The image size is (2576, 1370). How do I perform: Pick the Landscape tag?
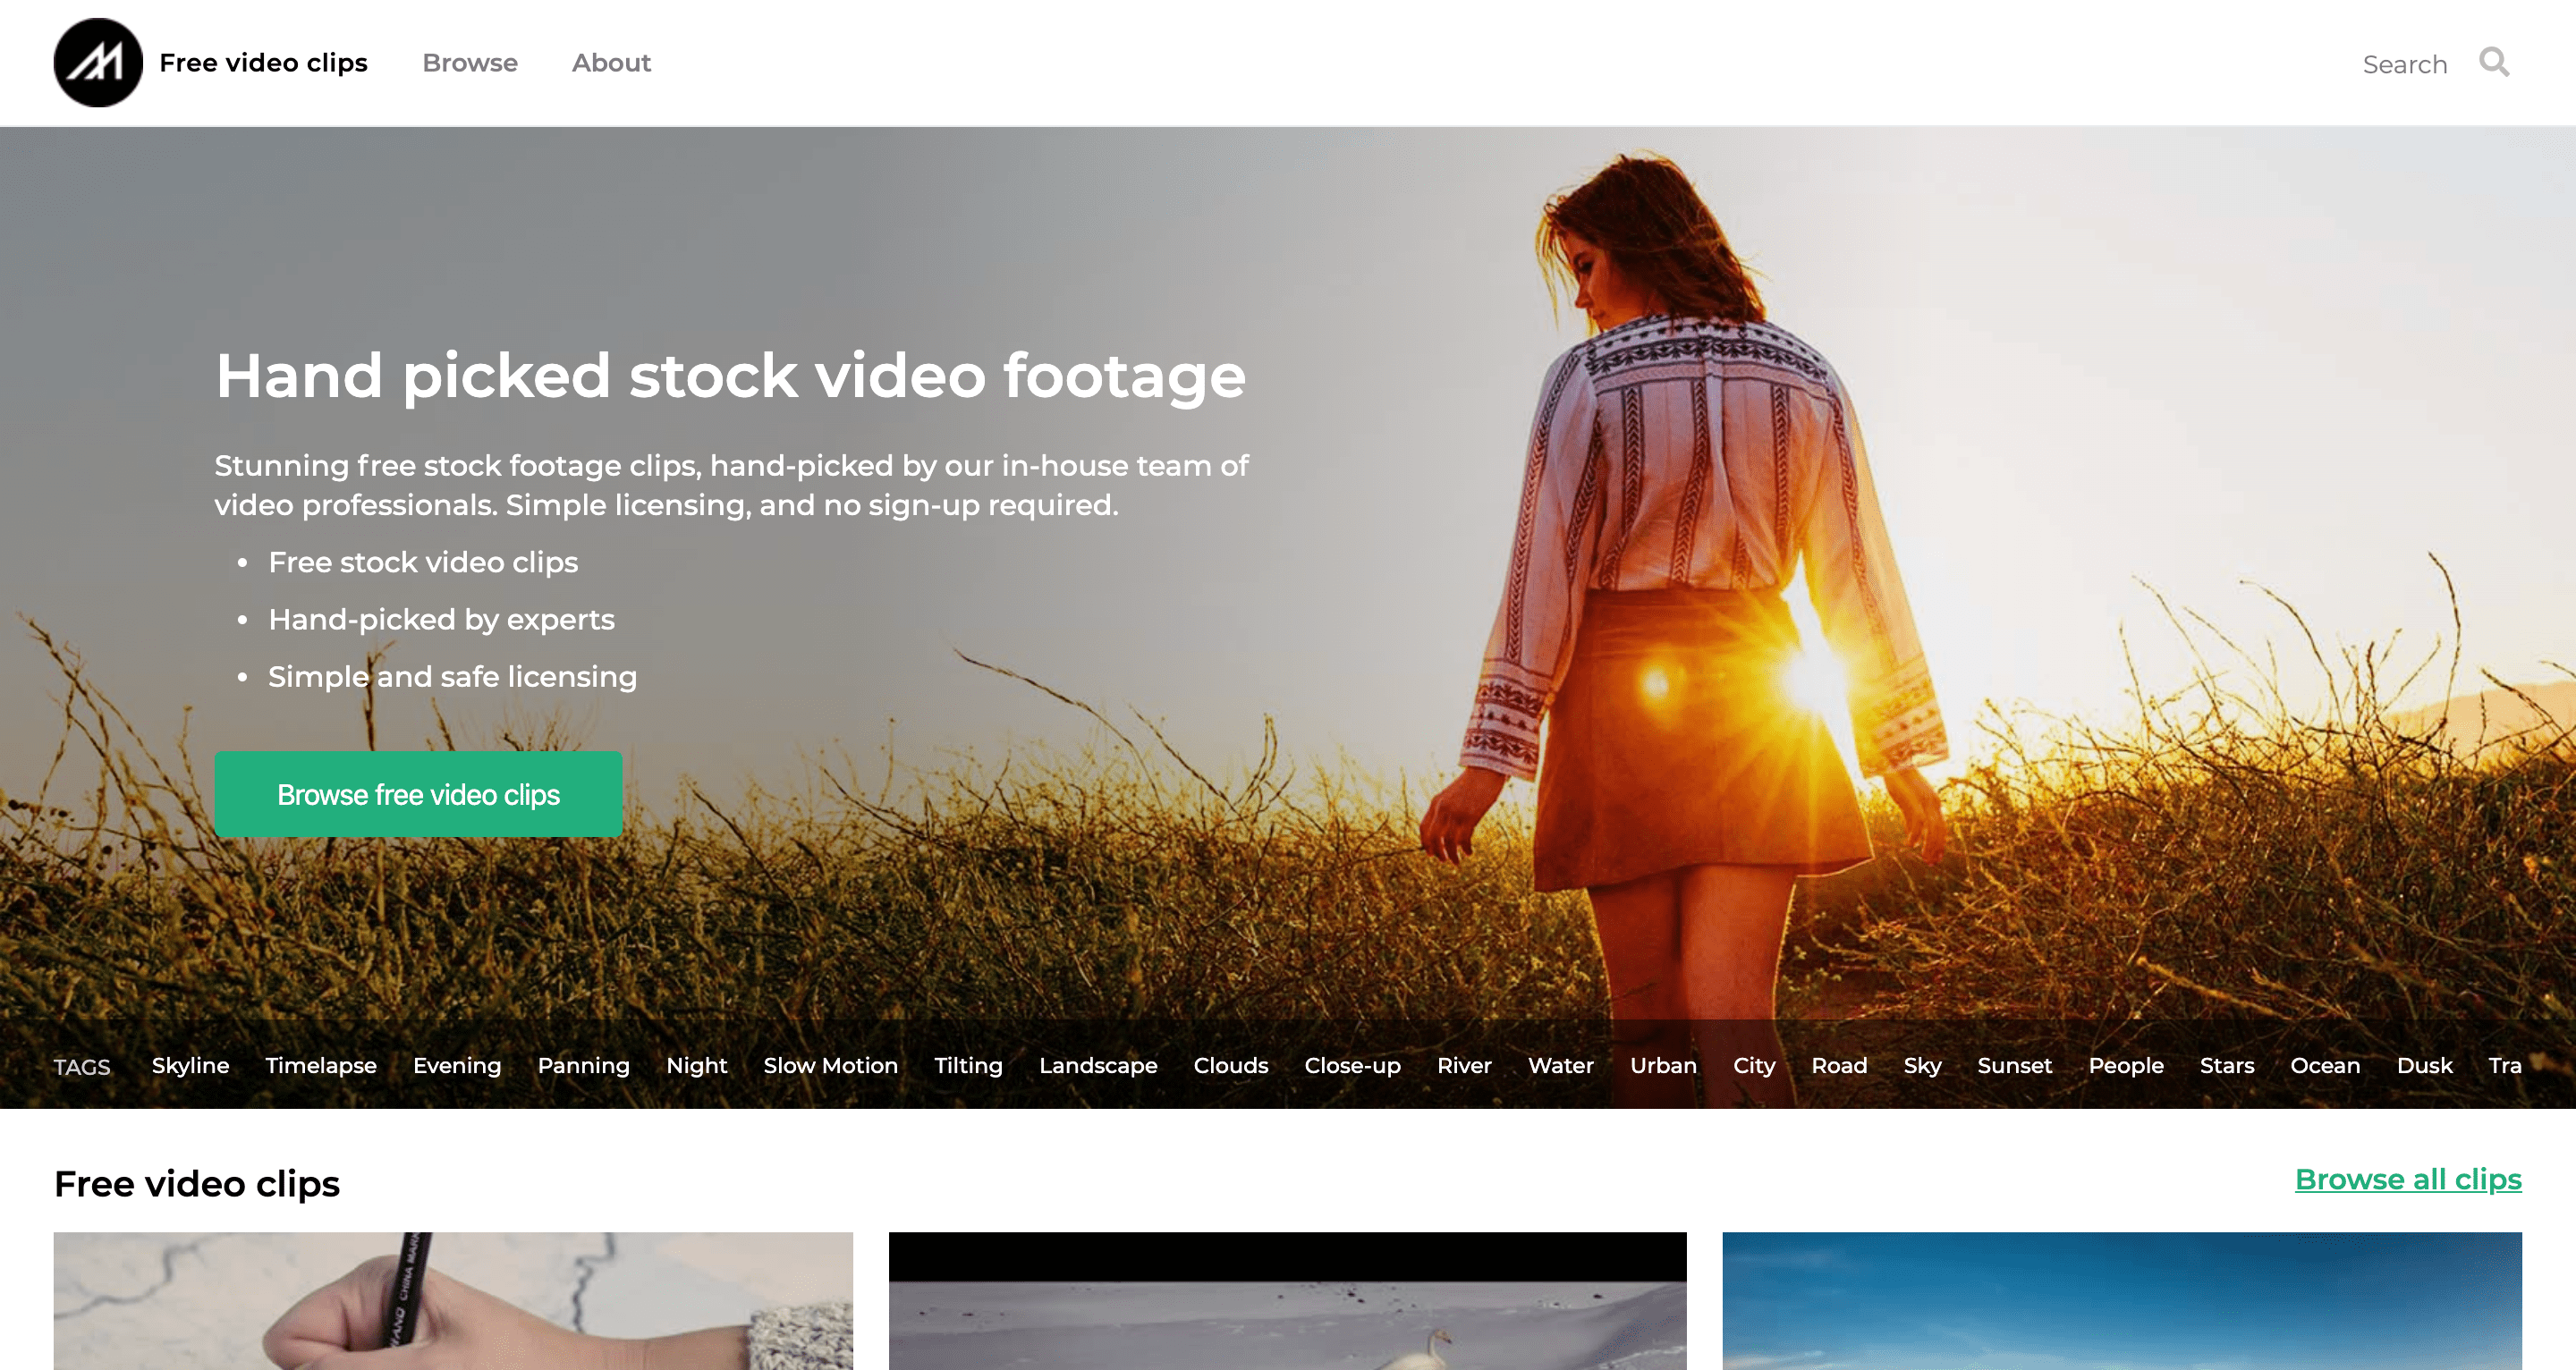(1098, 1065)
